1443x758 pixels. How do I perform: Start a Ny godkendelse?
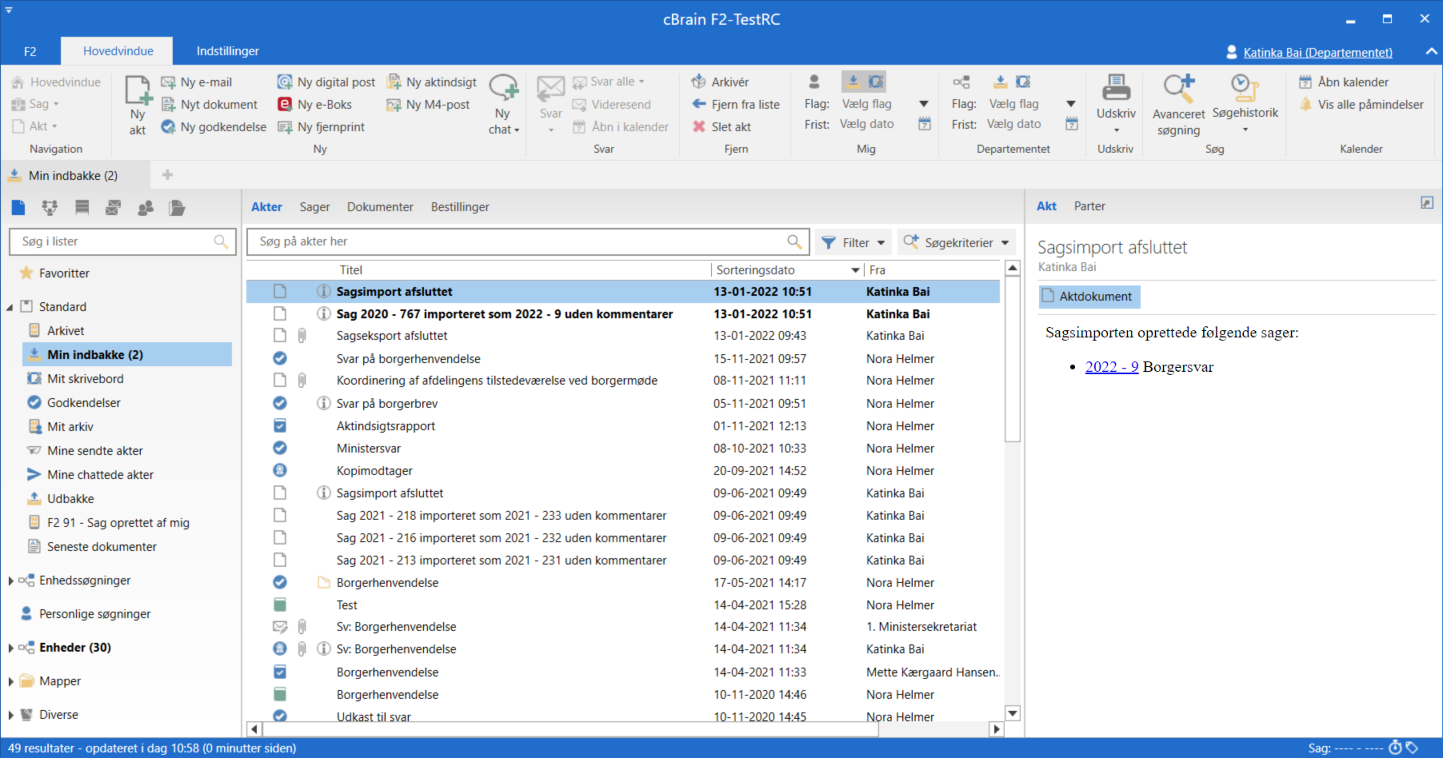point(213,127)
